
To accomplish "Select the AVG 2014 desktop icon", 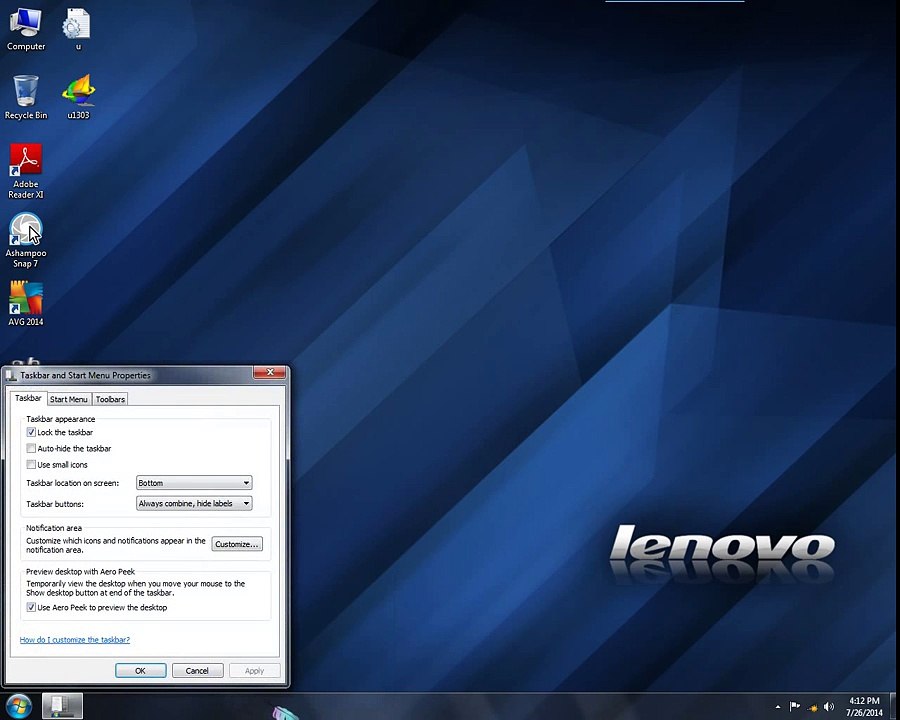I will [25, 304].
